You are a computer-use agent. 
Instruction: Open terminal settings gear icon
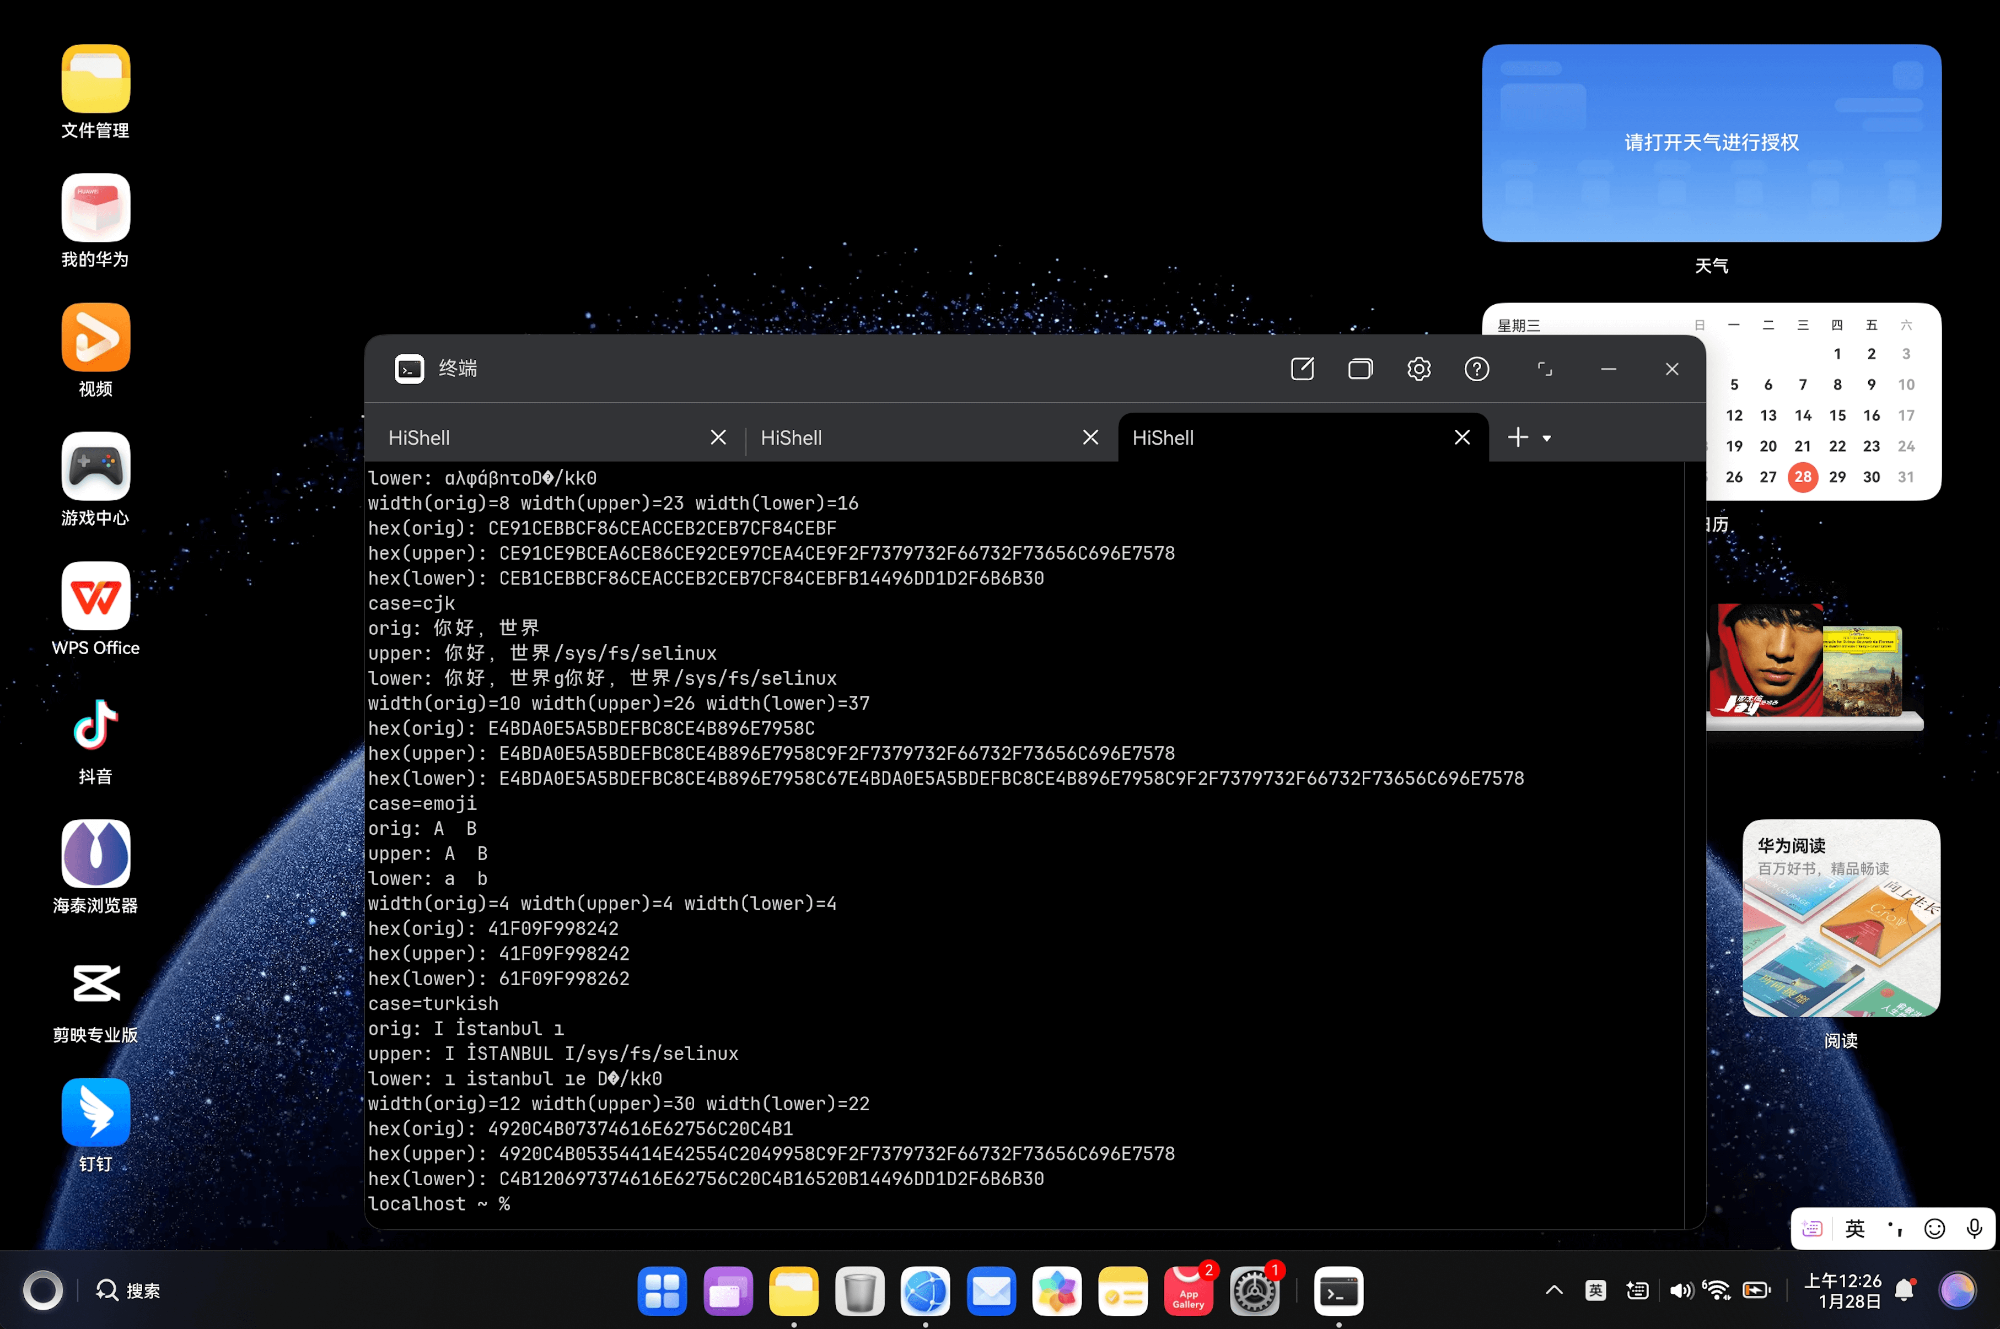click(x=1418, y=369)
